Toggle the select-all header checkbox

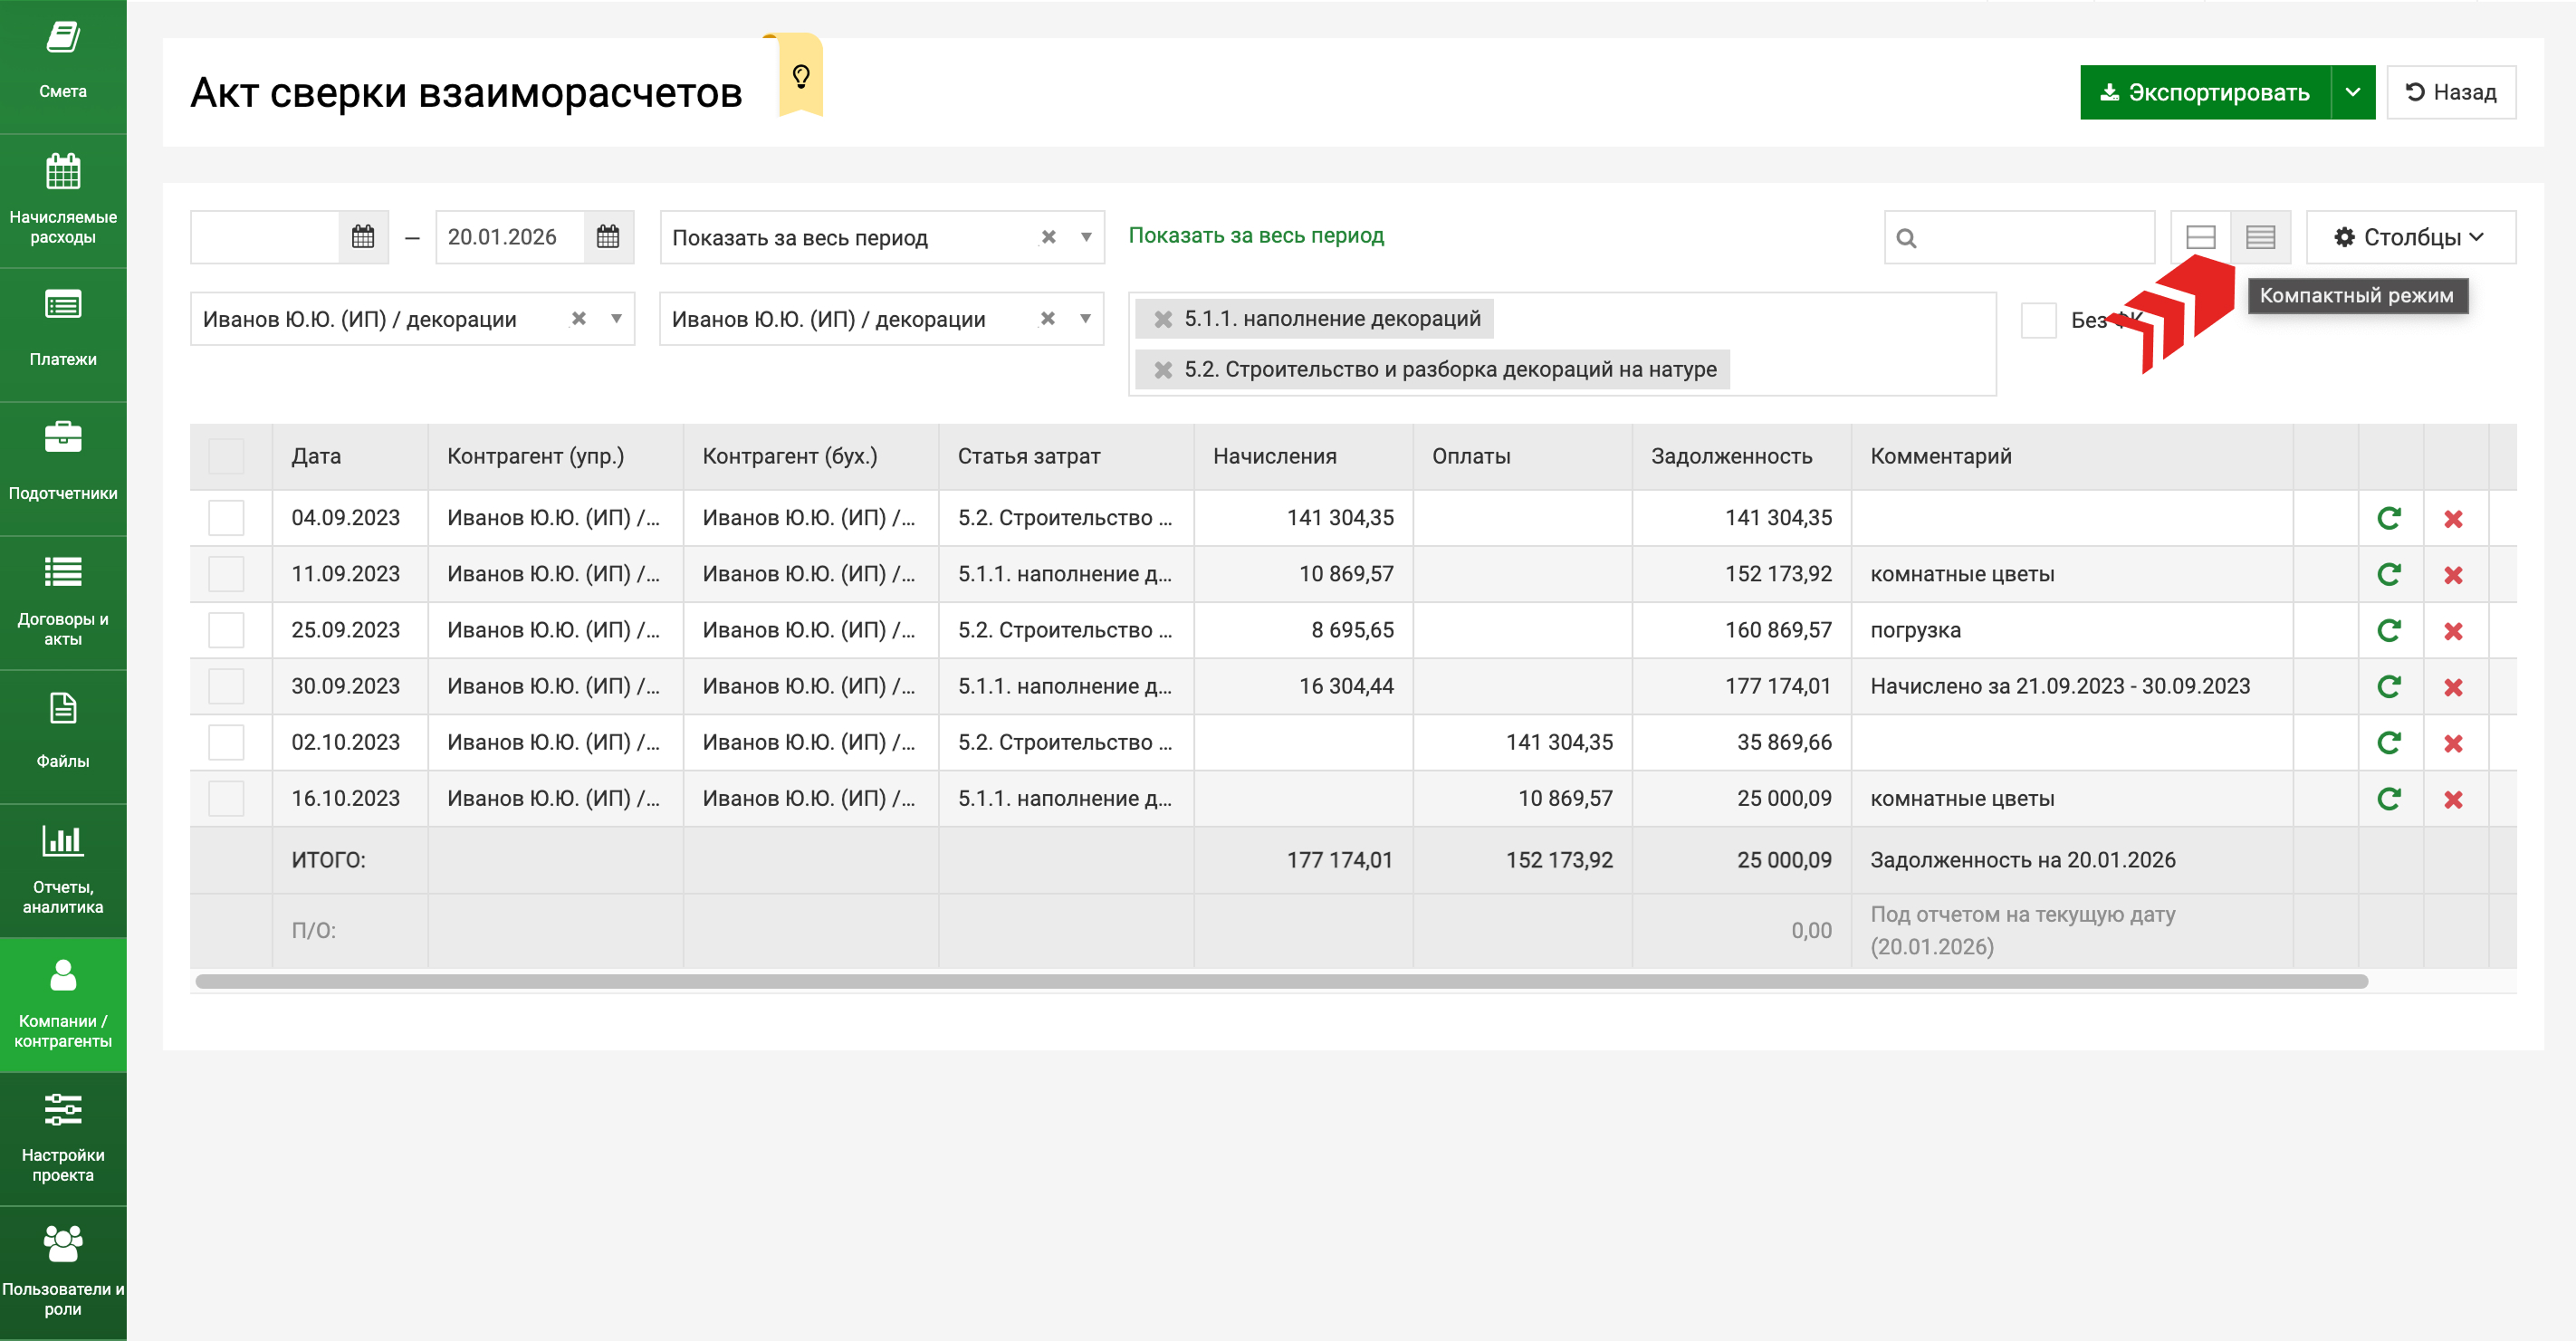click(x=226, y=456)
